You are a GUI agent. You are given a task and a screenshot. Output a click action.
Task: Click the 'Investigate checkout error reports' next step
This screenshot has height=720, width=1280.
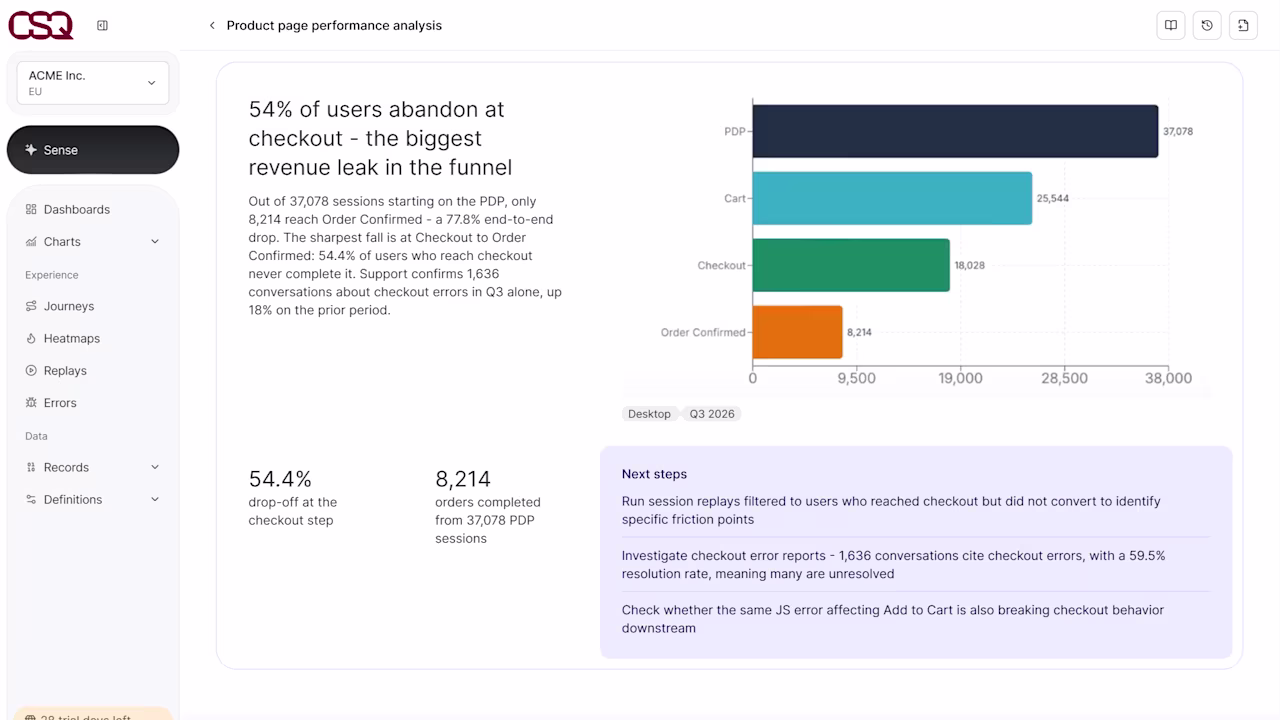(x=893, y=565)
